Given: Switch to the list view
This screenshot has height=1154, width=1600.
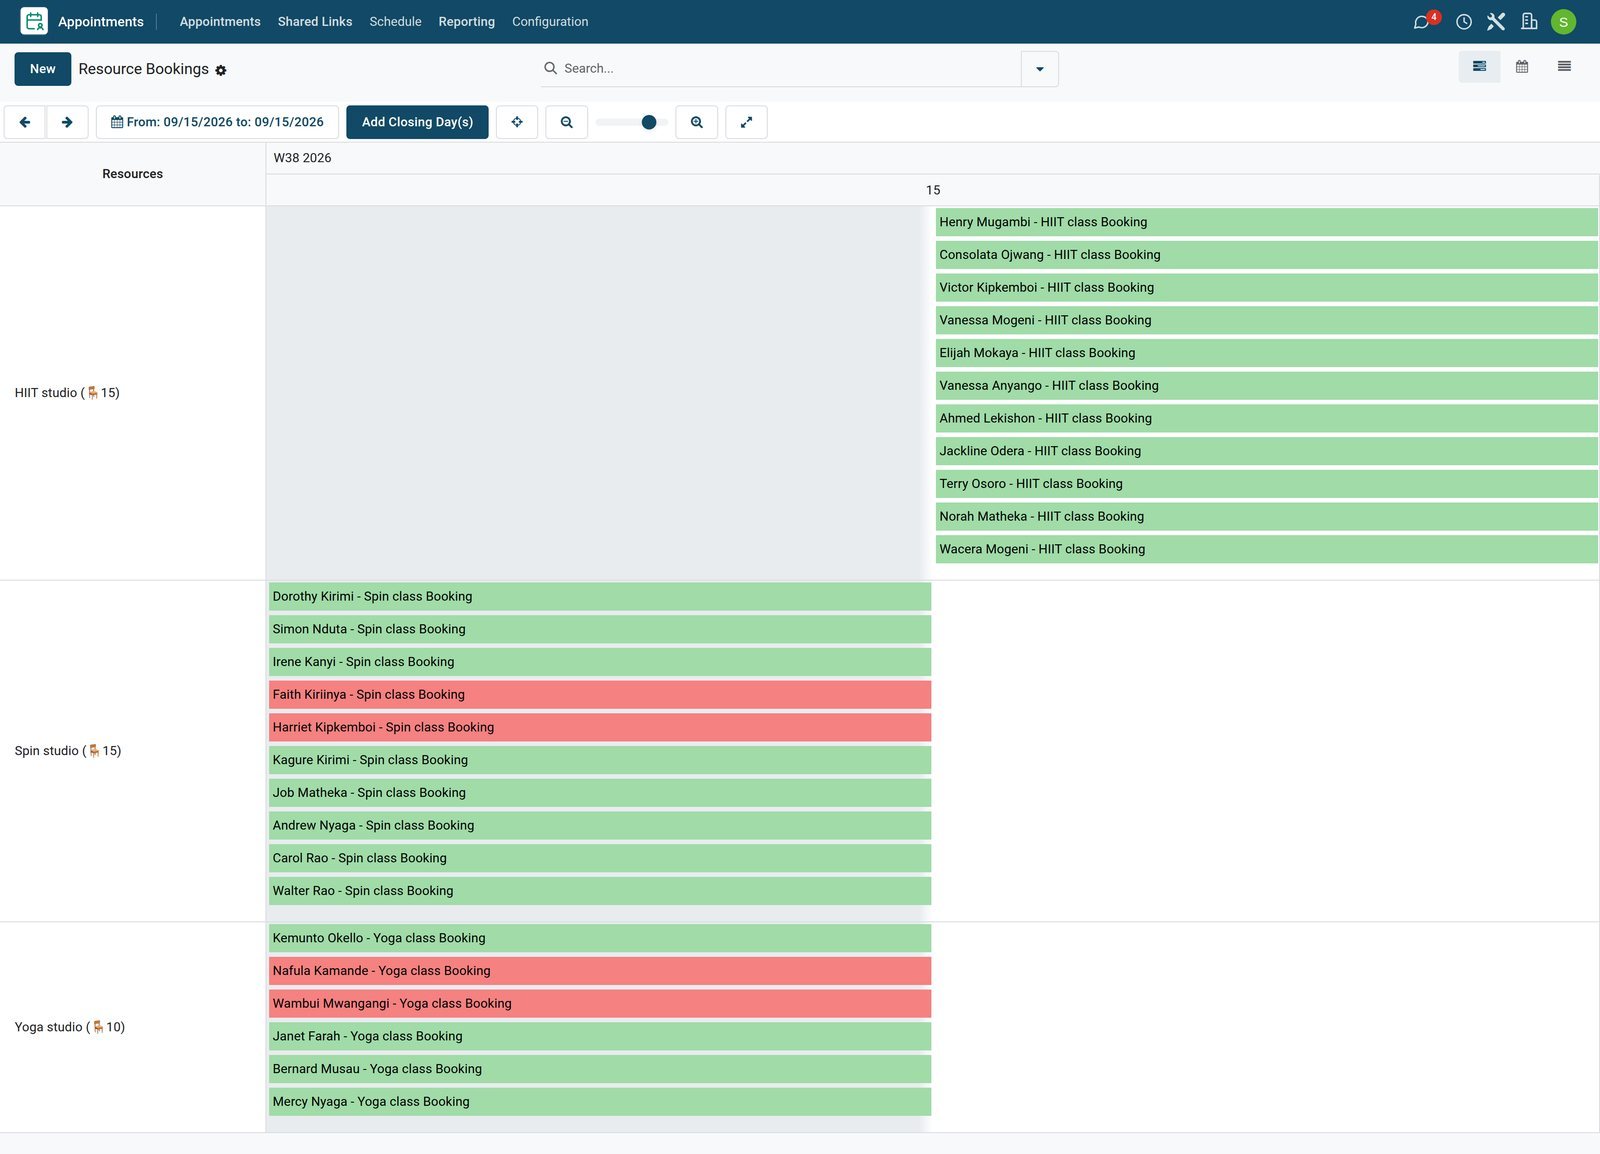Looking at the screenshot, I should click(x=1564, y=67).
